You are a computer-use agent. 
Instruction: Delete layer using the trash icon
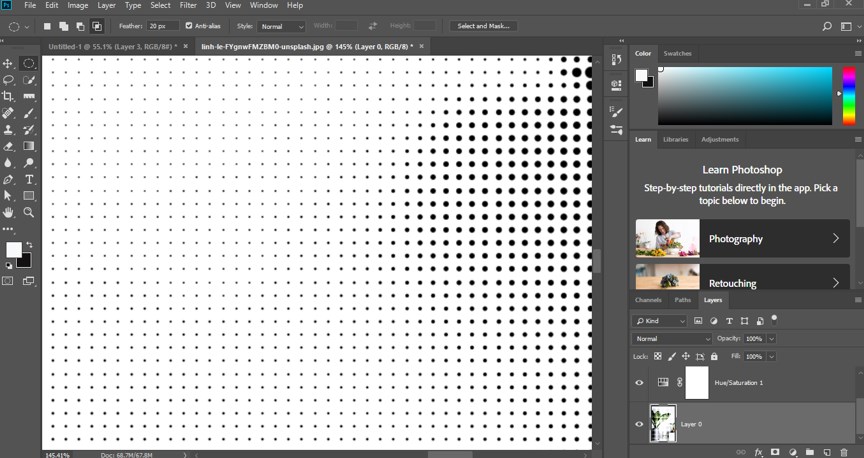point(844,452)
